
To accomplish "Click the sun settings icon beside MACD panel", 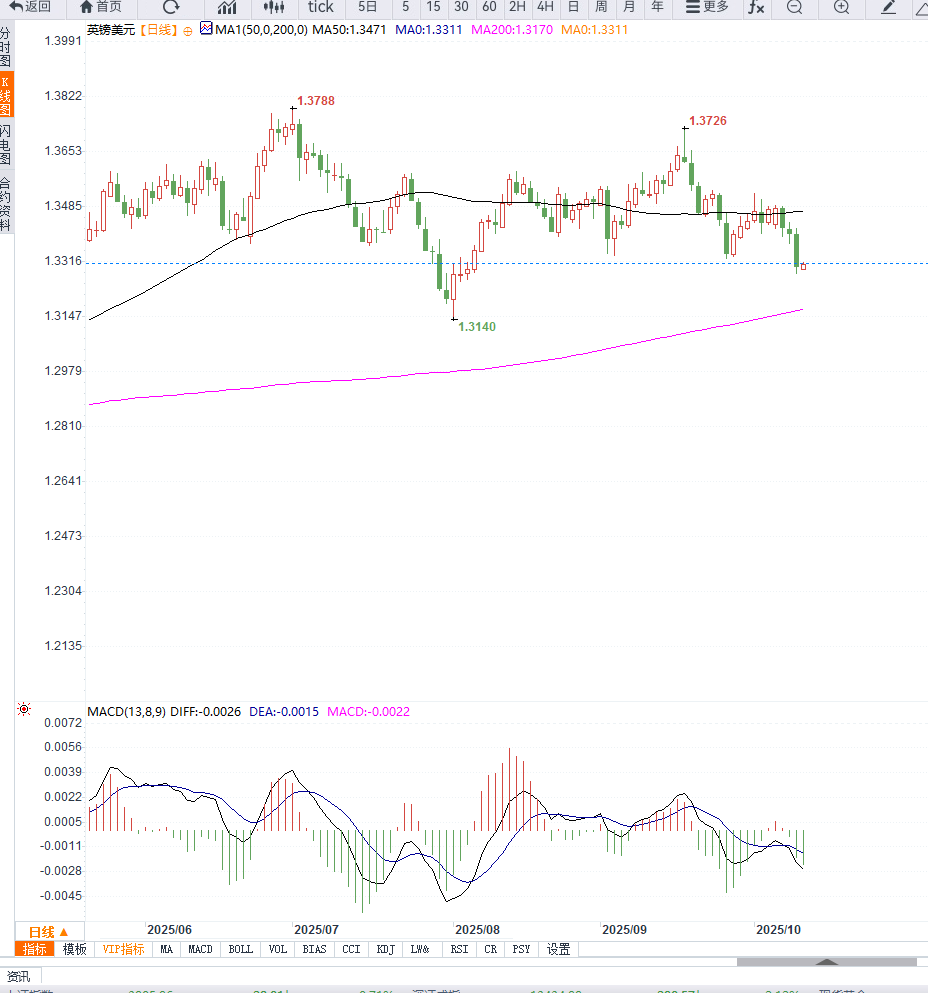I will tap(24, 709).
